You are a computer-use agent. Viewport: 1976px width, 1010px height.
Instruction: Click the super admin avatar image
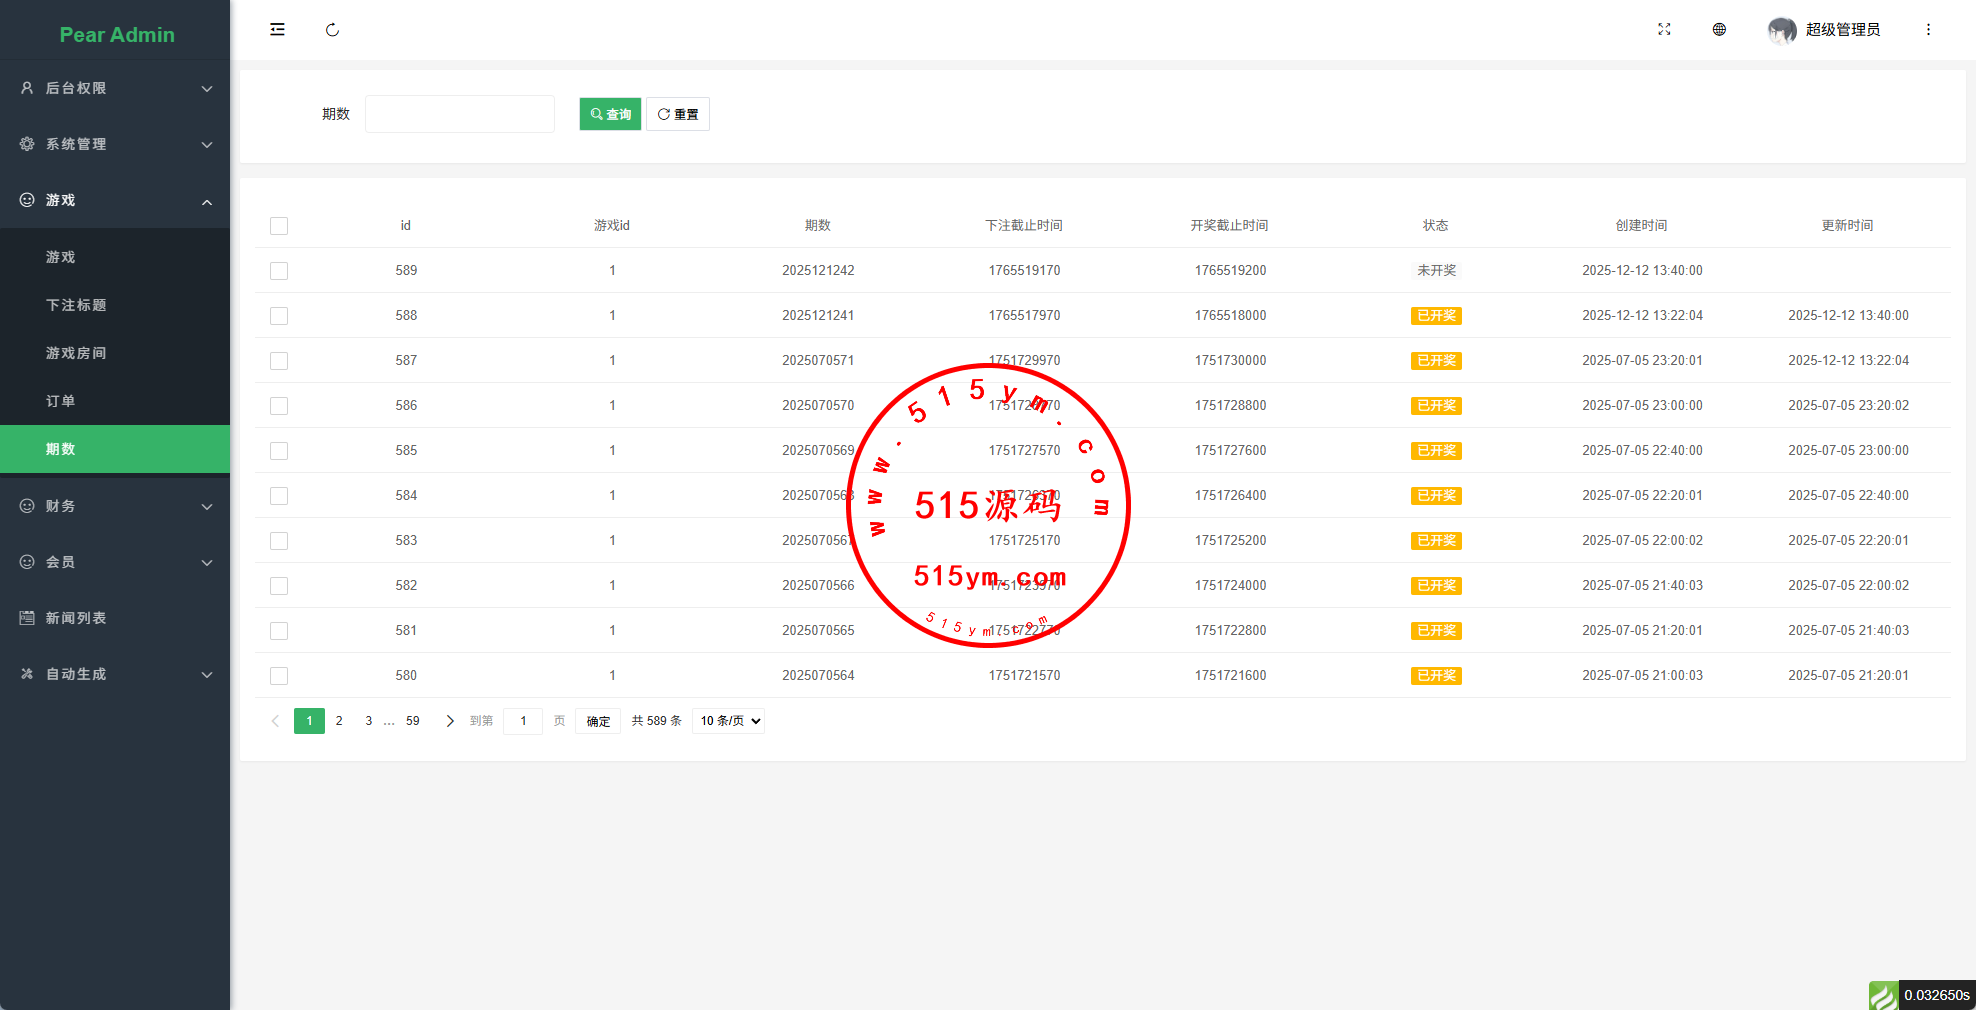pyautogui.click(x=1781, y=30)
